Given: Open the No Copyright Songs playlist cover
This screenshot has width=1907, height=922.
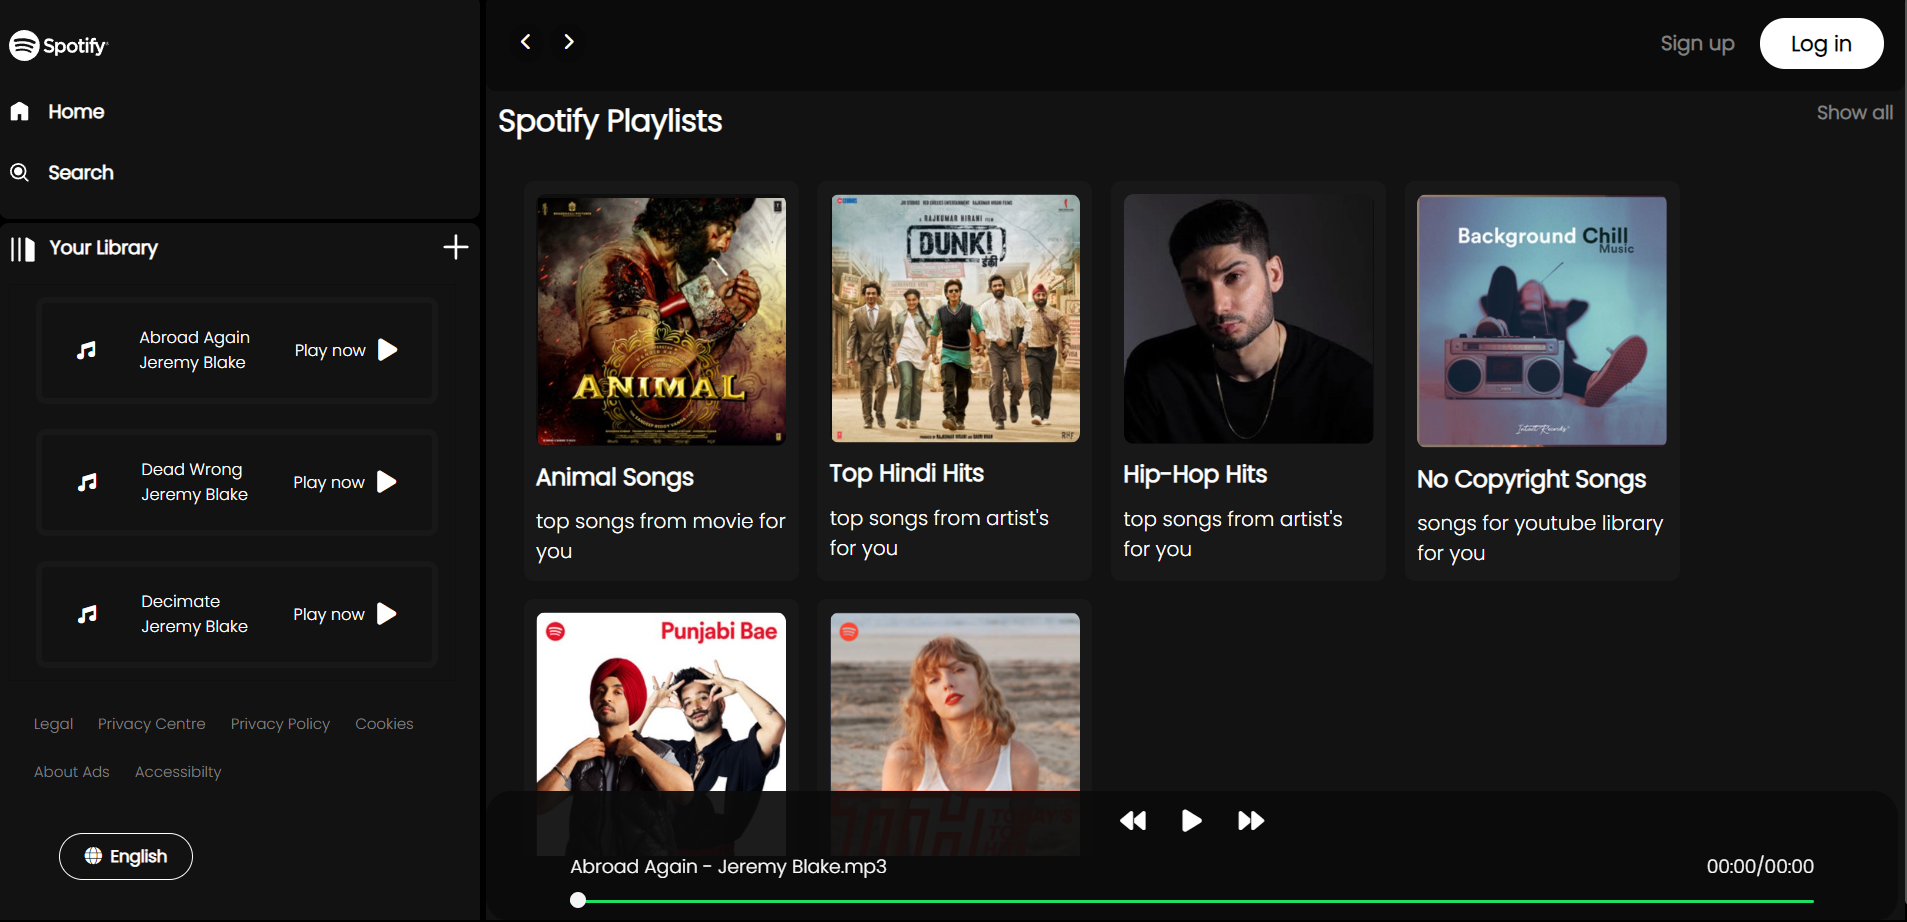Looking at the screenshot, I should coord(1542,321).
